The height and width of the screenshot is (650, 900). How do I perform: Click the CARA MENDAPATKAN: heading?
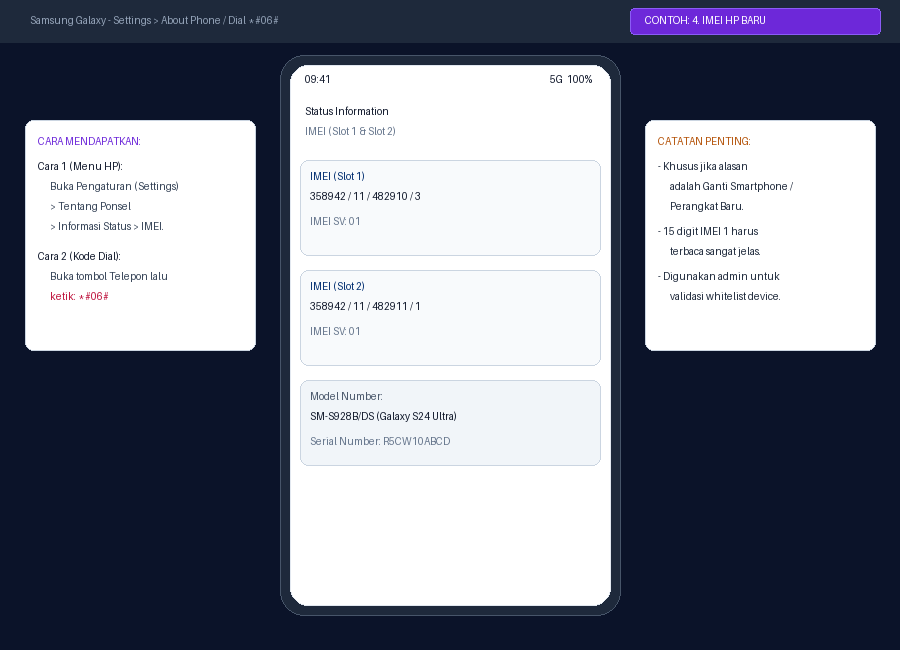(89, 141)
